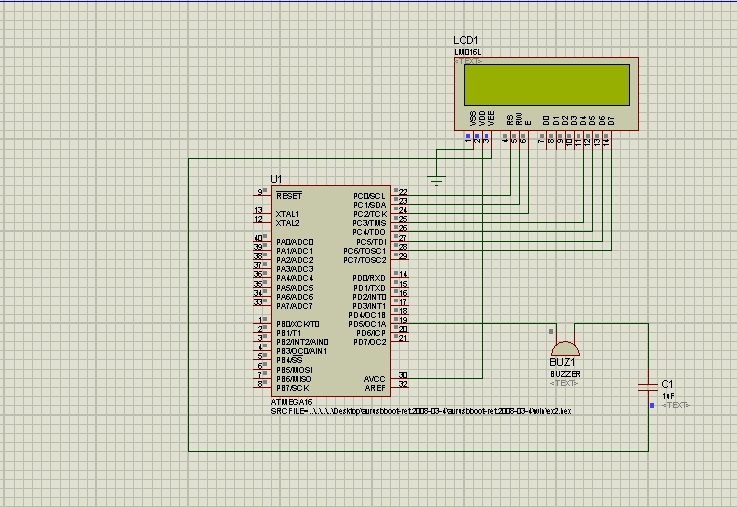Click the PC0/SCL pin 22 stub
This screenshot has height=507, width=737.
point(400,195)
